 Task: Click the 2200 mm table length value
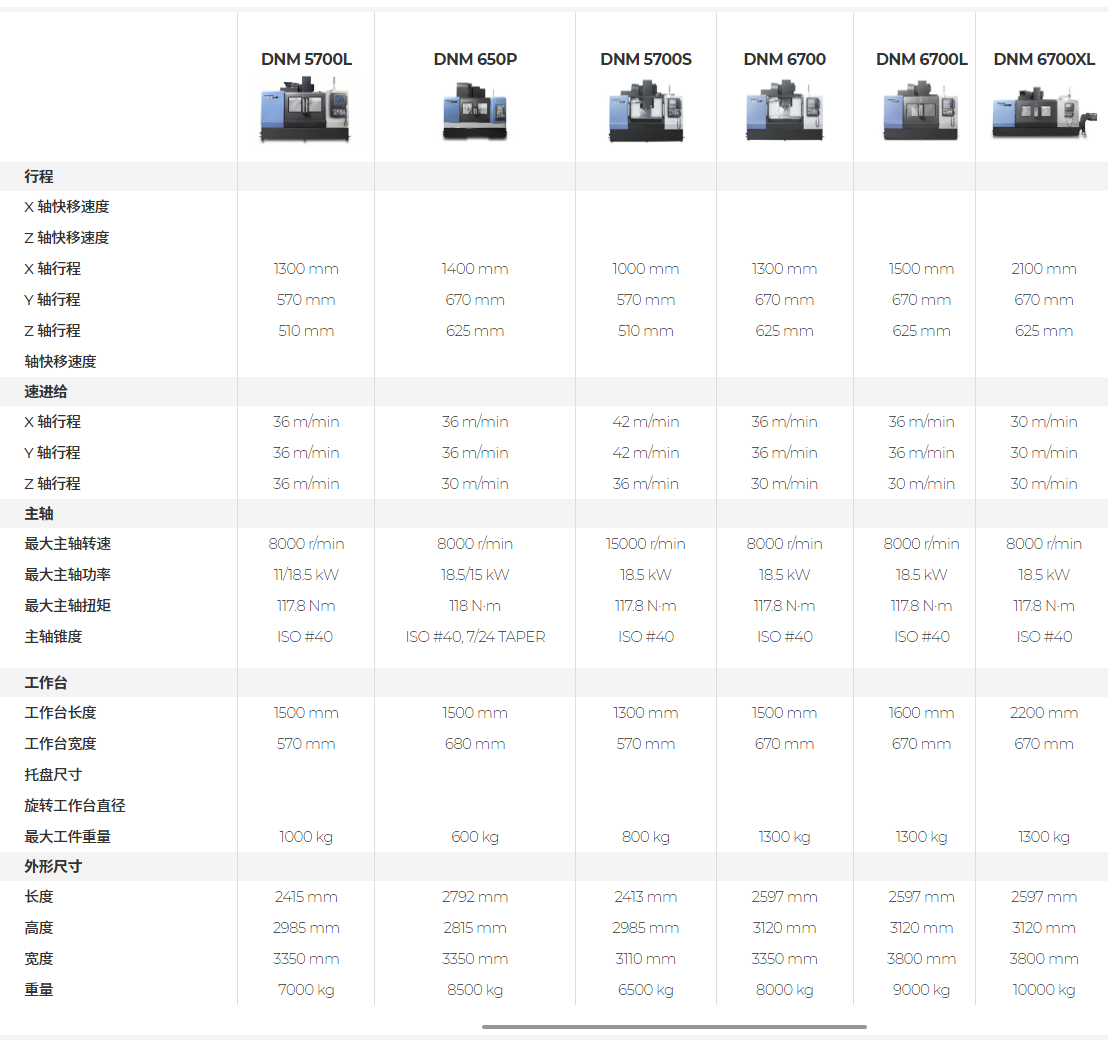(x=1044, y=713)
